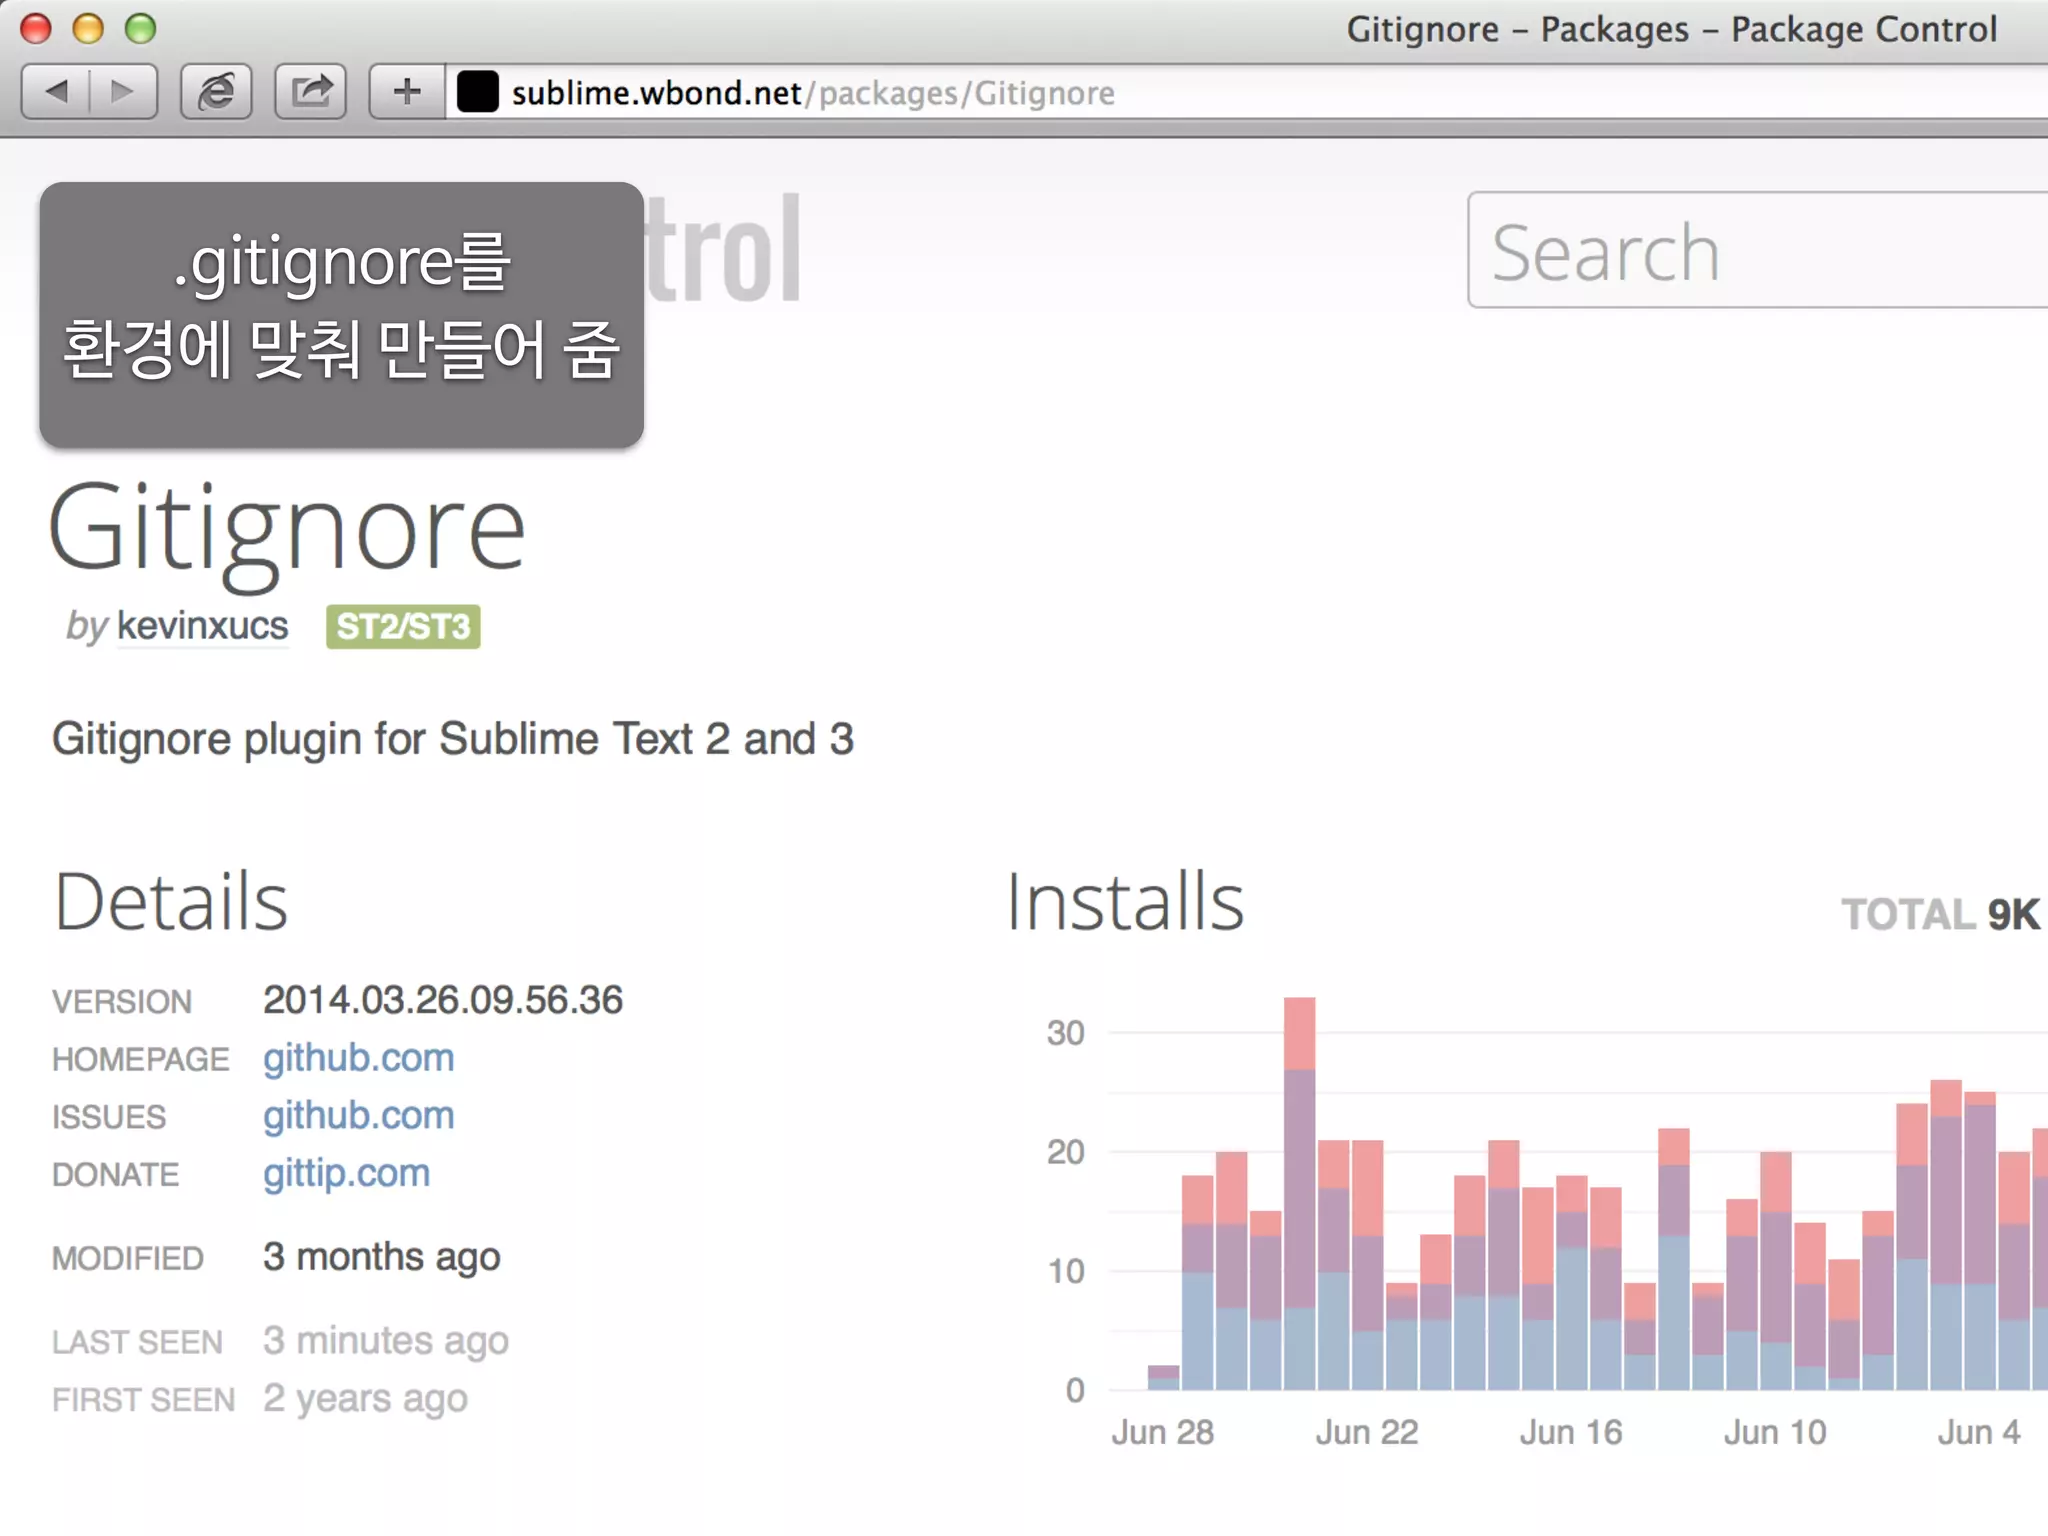
Task: Open the ISSUES github.com link
Action: point(359,1116)
